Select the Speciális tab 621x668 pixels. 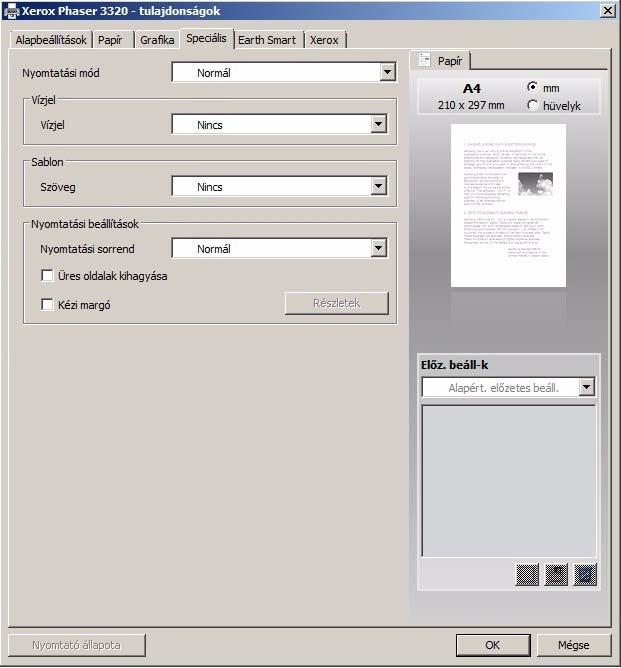tap(207, 38)
